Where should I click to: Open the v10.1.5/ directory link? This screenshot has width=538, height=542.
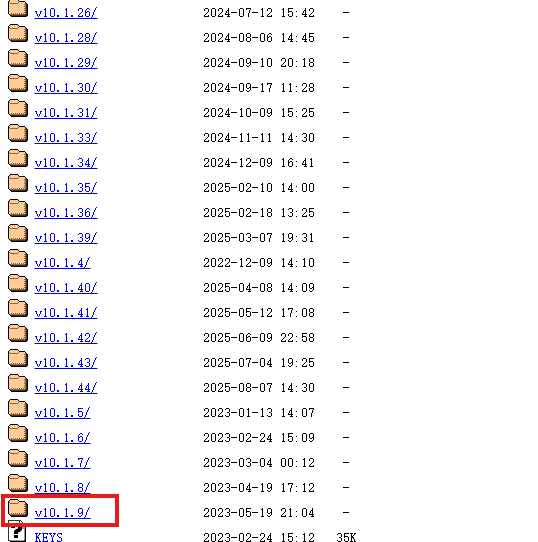pos(62,413)
